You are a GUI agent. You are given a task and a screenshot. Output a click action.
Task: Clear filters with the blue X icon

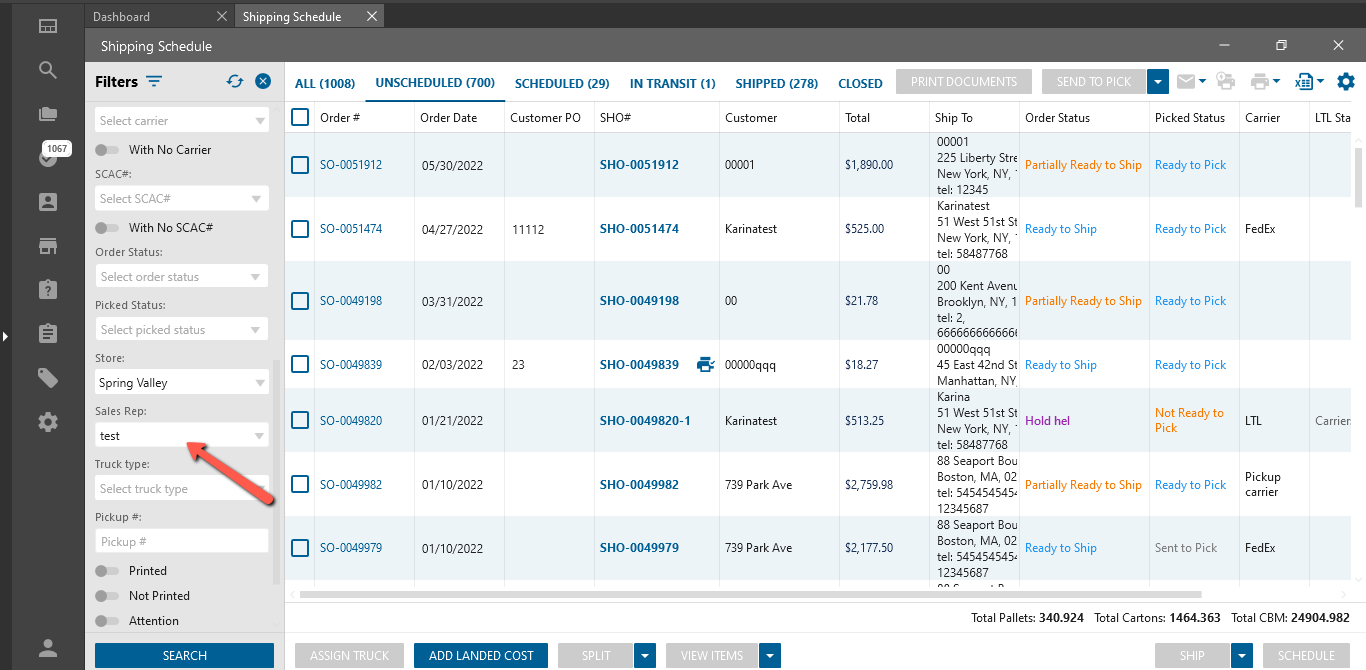(263, 81)
